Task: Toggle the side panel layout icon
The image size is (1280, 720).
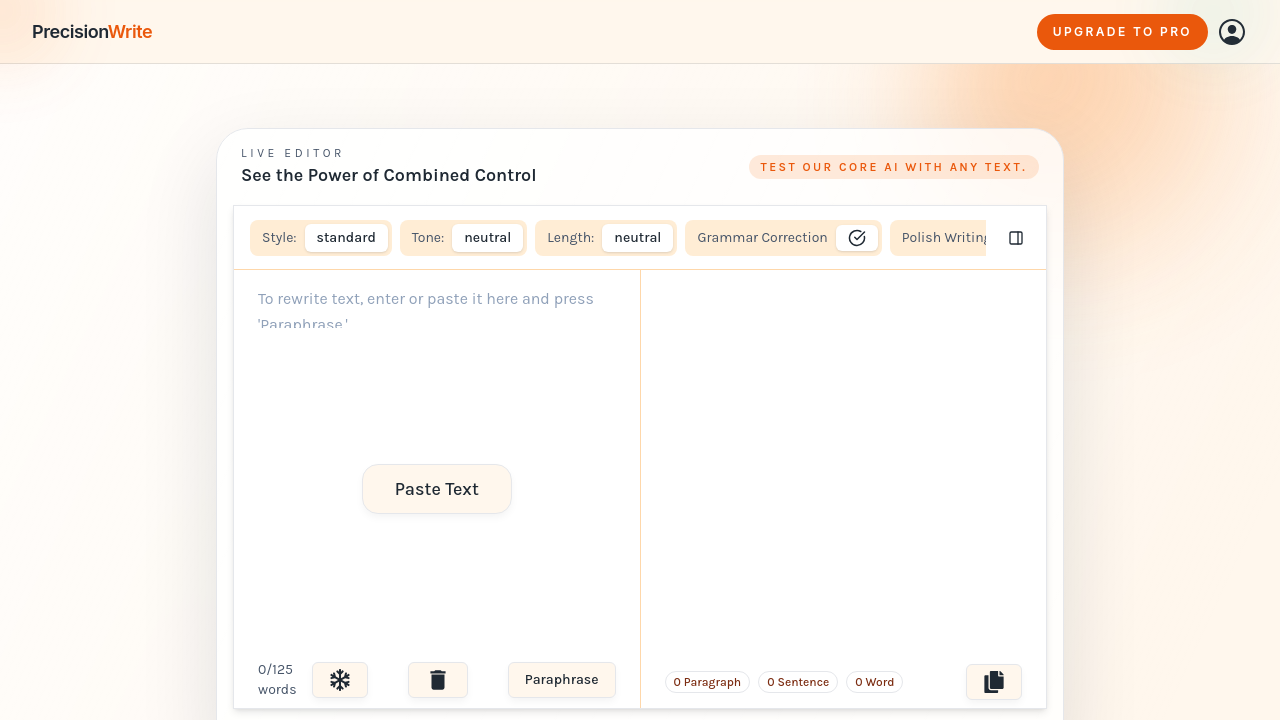Action: pos(1016,238)
